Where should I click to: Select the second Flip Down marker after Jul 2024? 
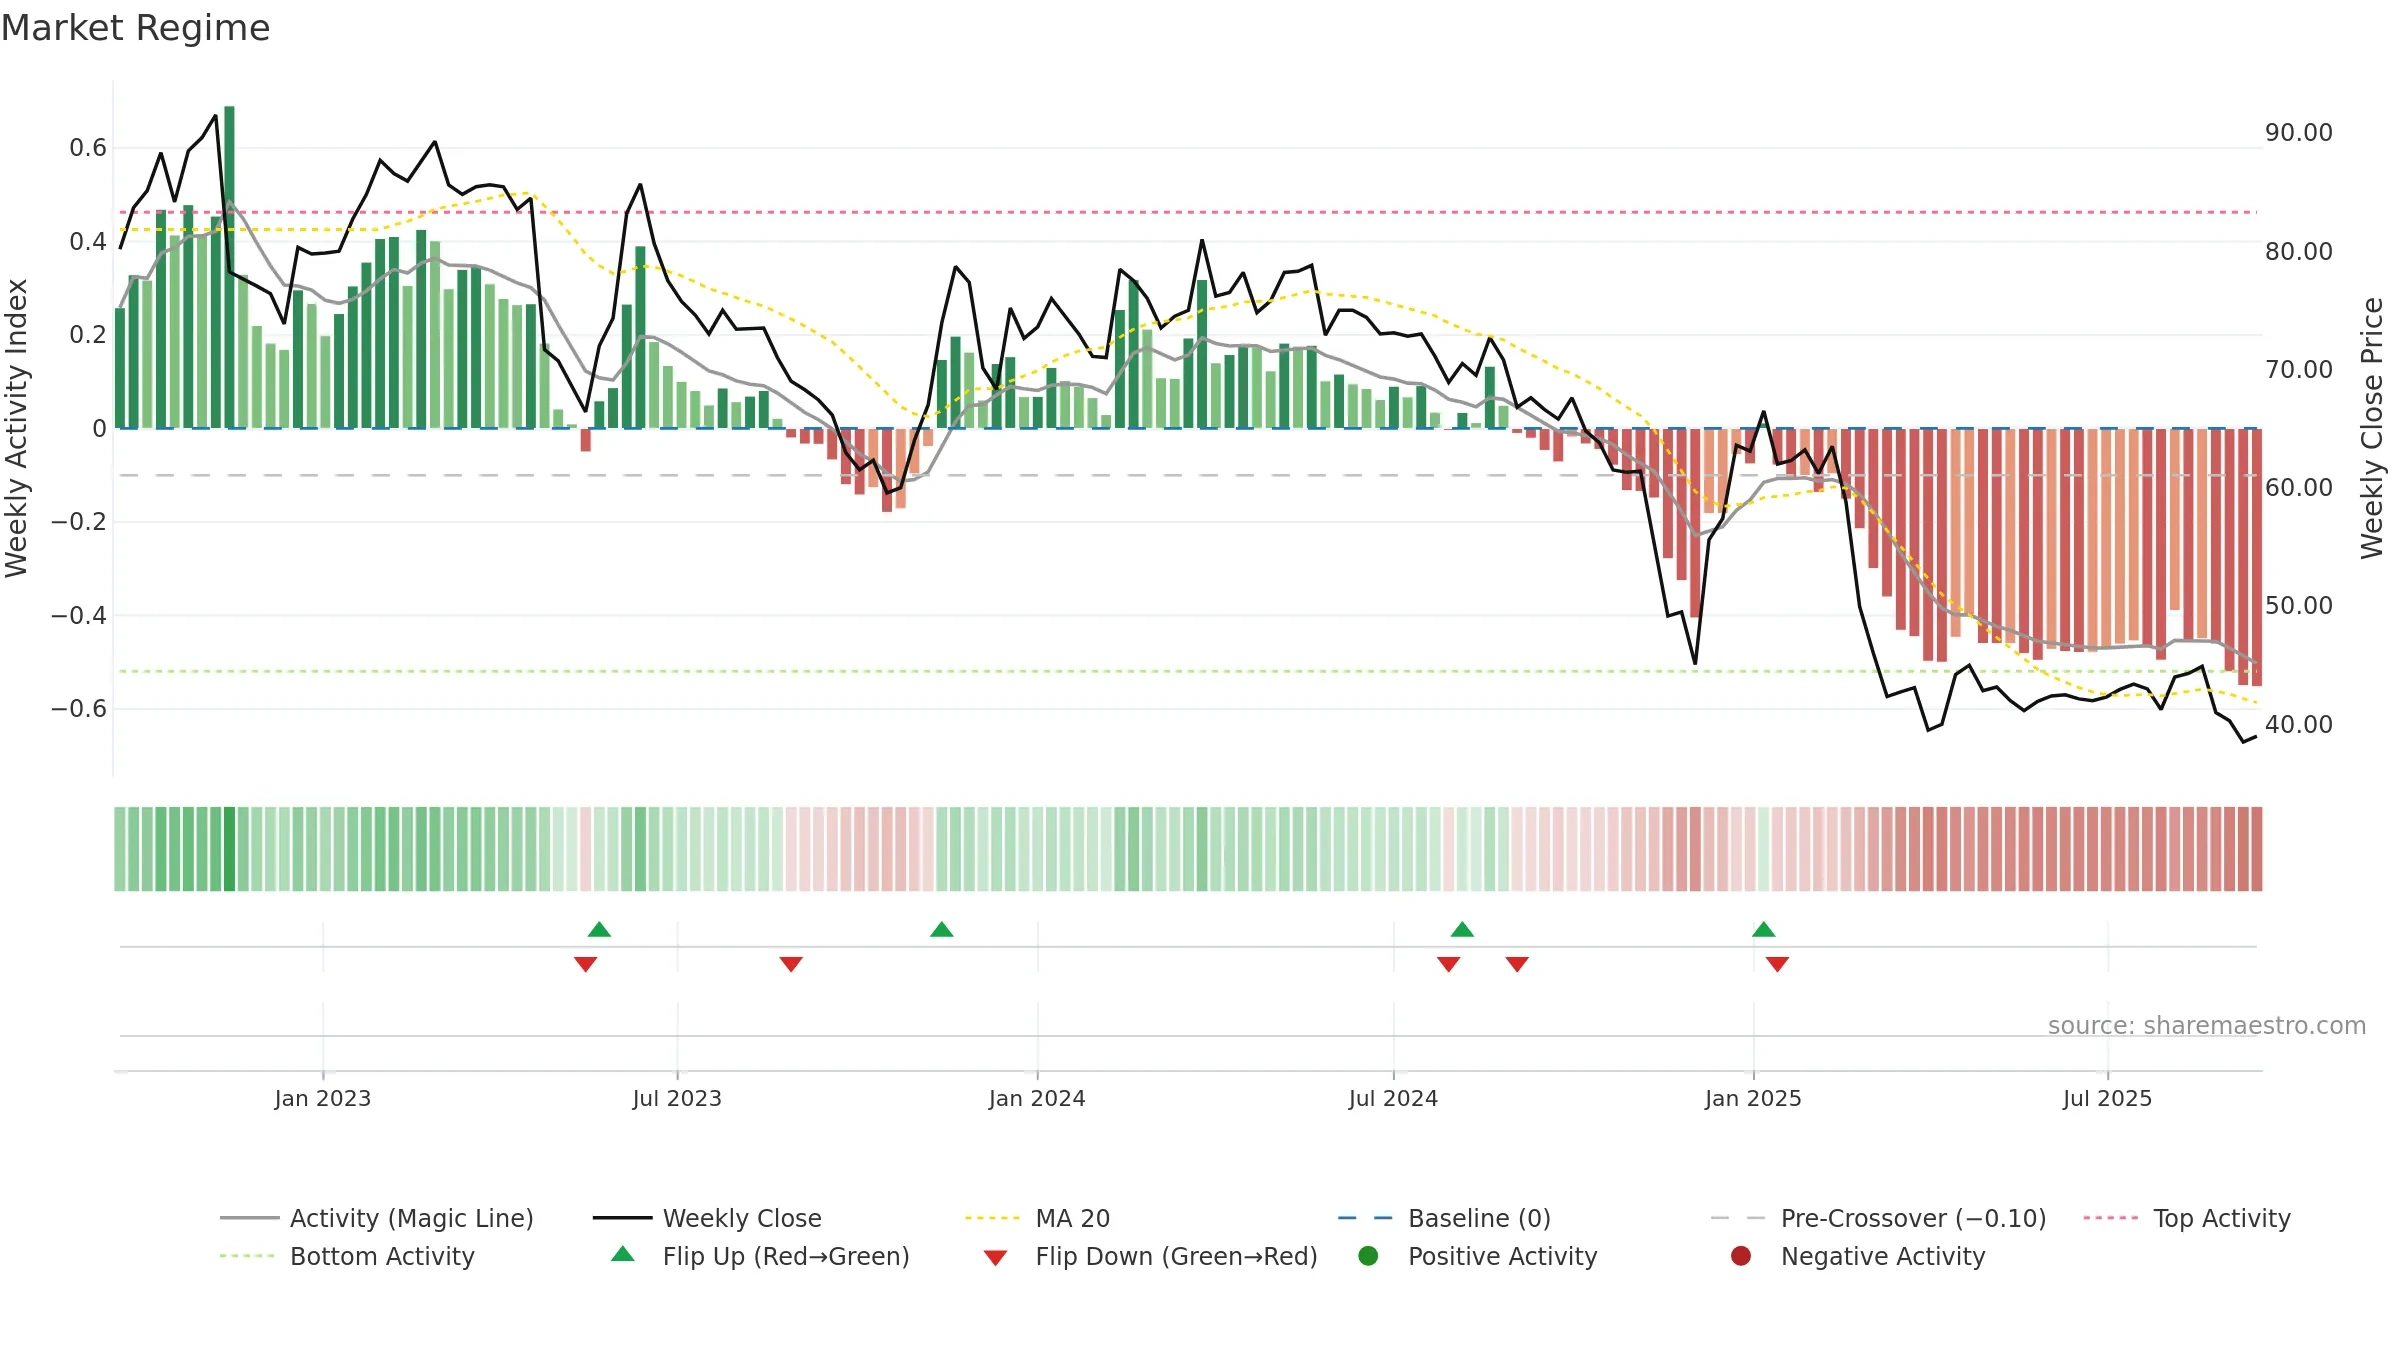1517,964
